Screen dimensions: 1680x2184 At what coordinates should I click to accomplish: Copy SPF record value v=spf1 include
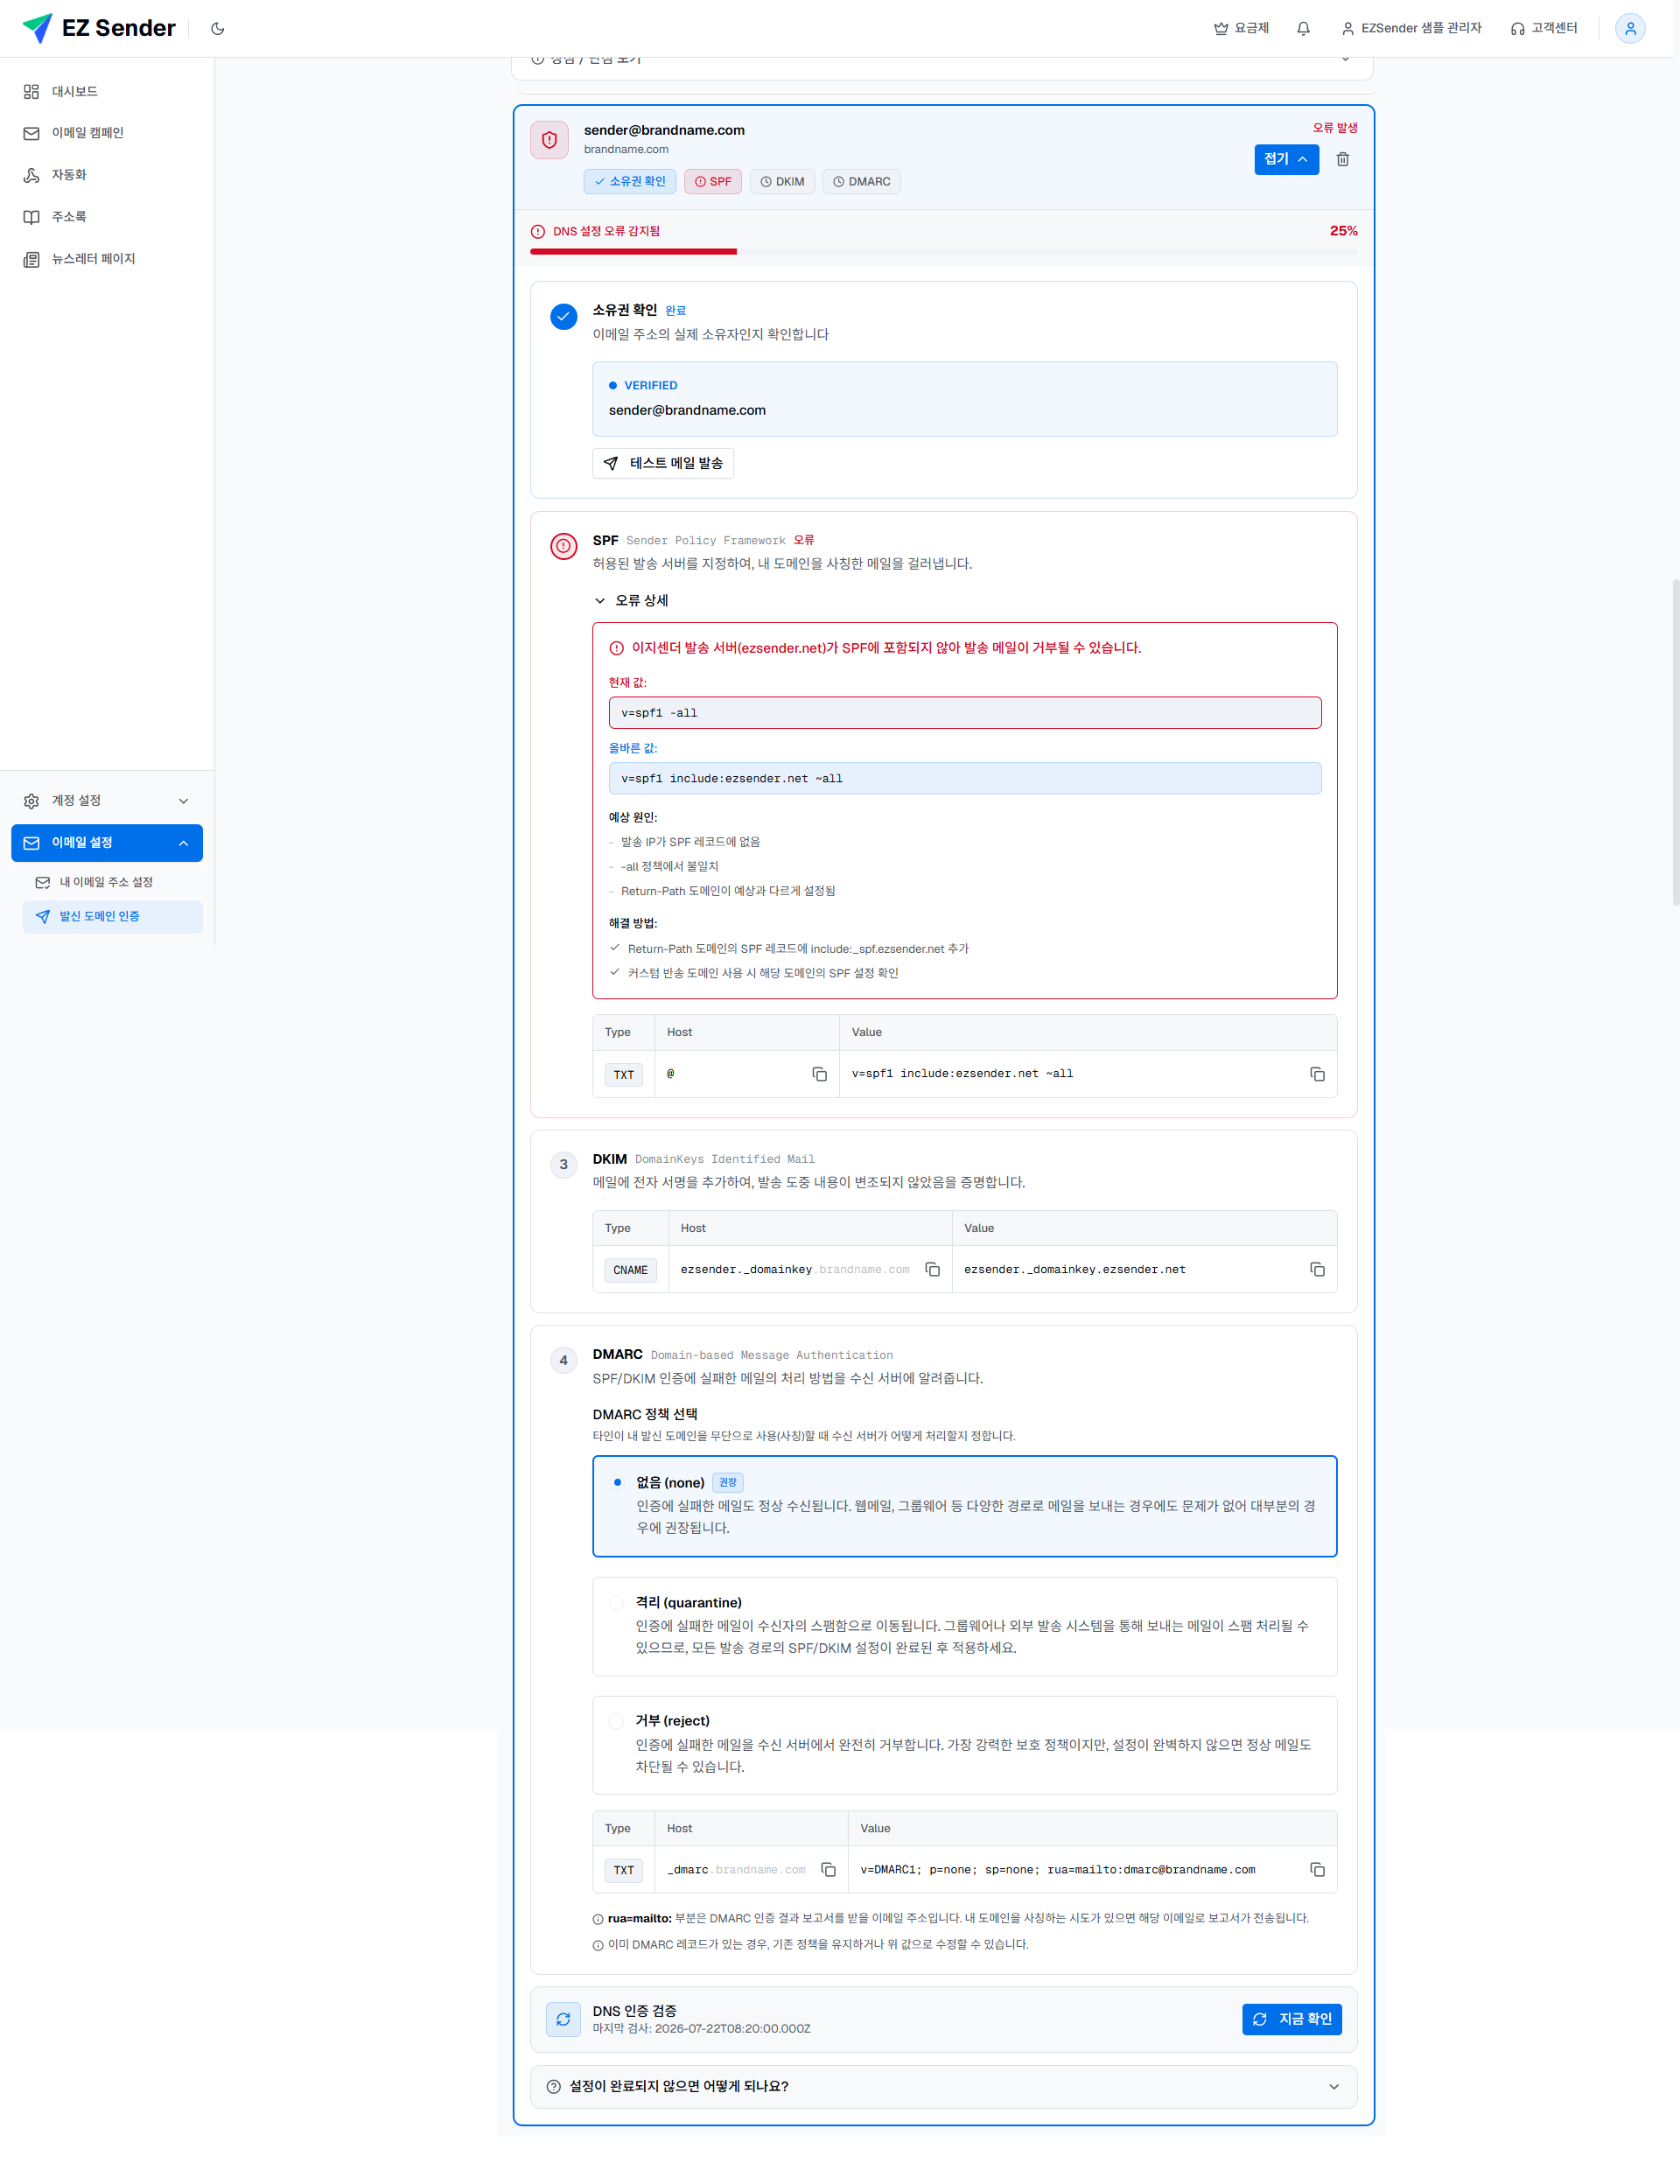pyautogui.click(x=1317, y=1074)
